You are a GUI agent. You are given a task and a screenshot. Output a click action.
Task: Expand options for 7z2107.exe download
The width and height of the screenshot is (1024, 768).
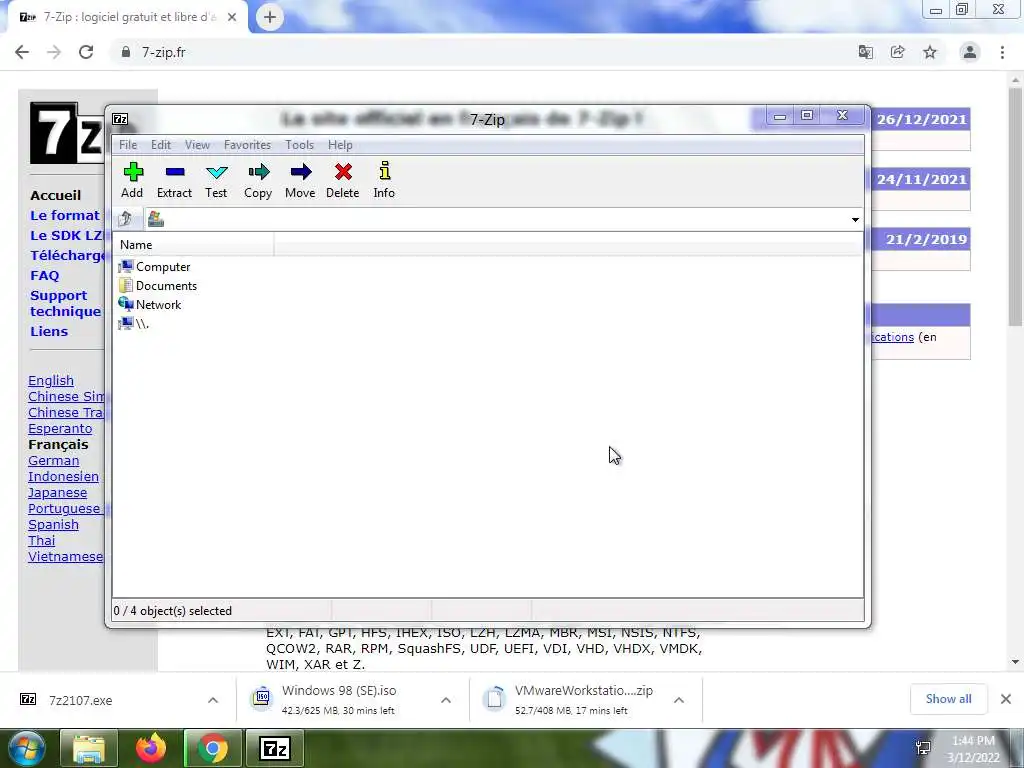(213, 700)
